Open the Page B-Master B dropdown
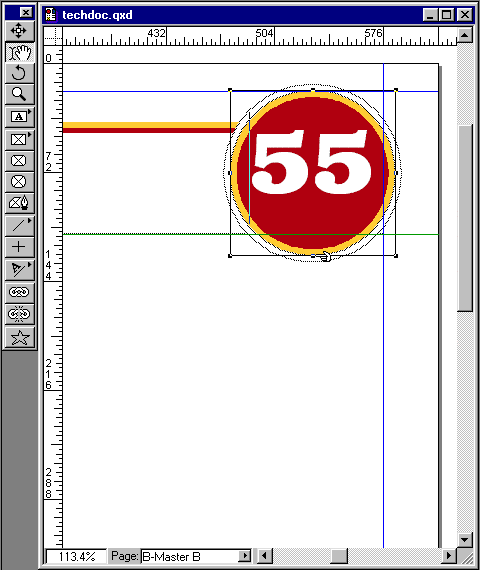The image size is (480, 570). [245, 556]
